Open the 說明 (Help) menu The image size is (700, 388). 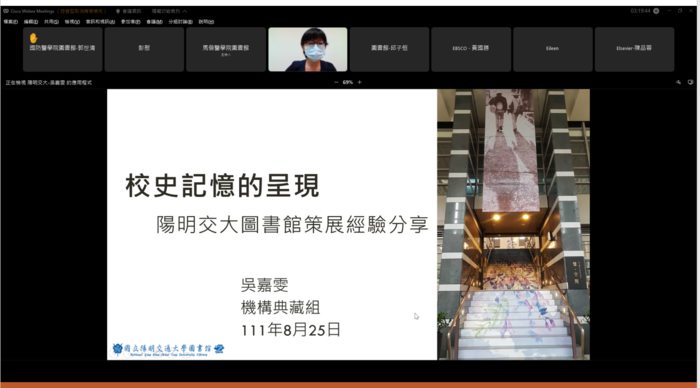(206, 21)
